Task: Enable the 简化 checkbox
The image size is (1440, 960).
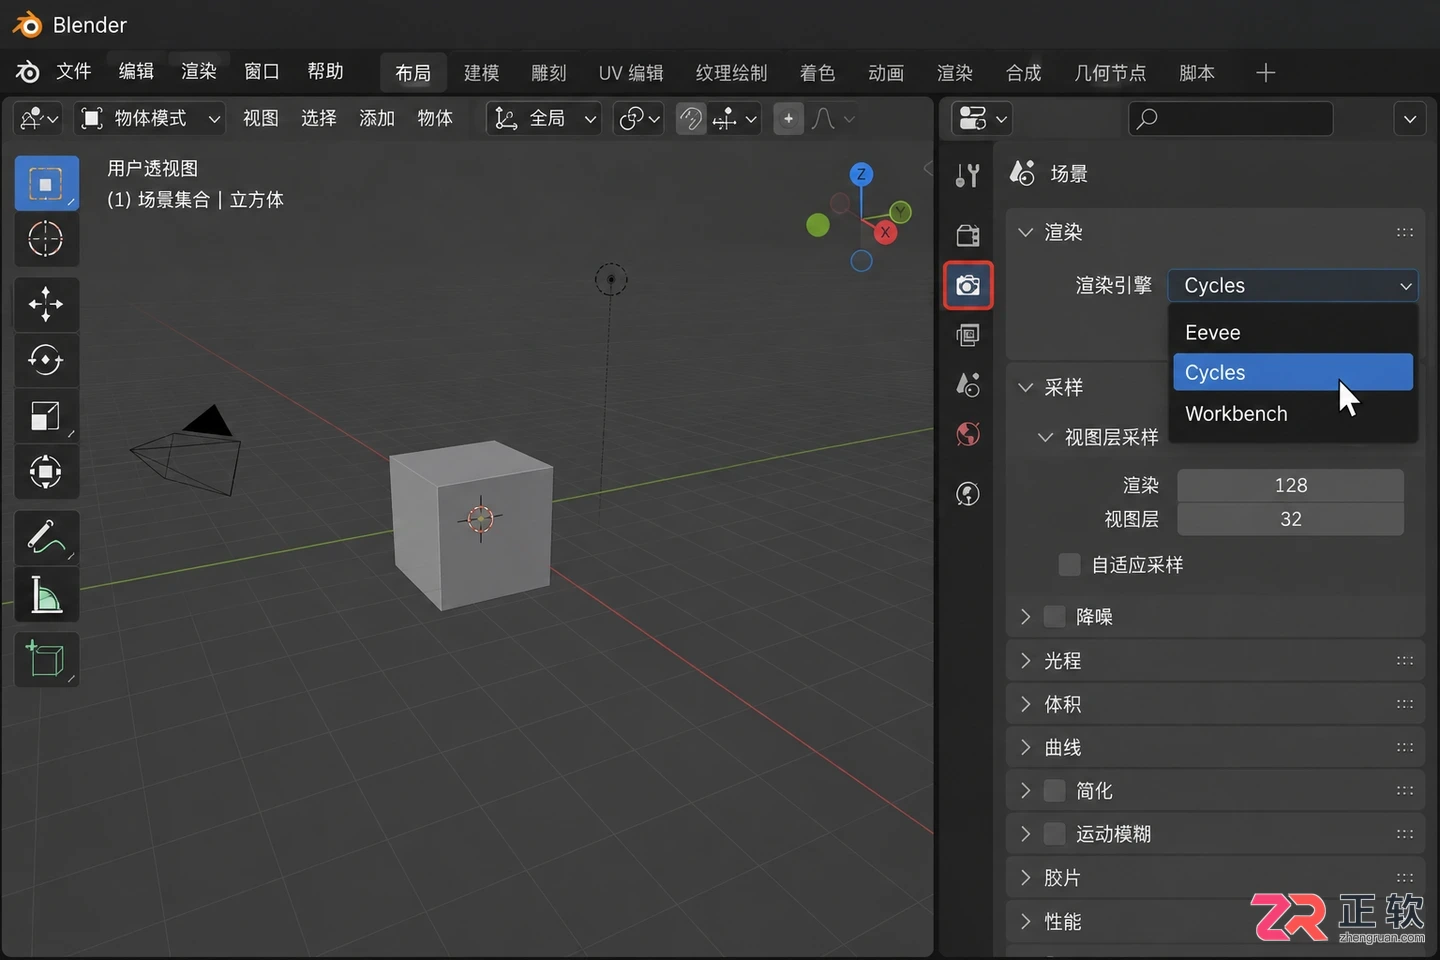Action: coord(1054,791)
